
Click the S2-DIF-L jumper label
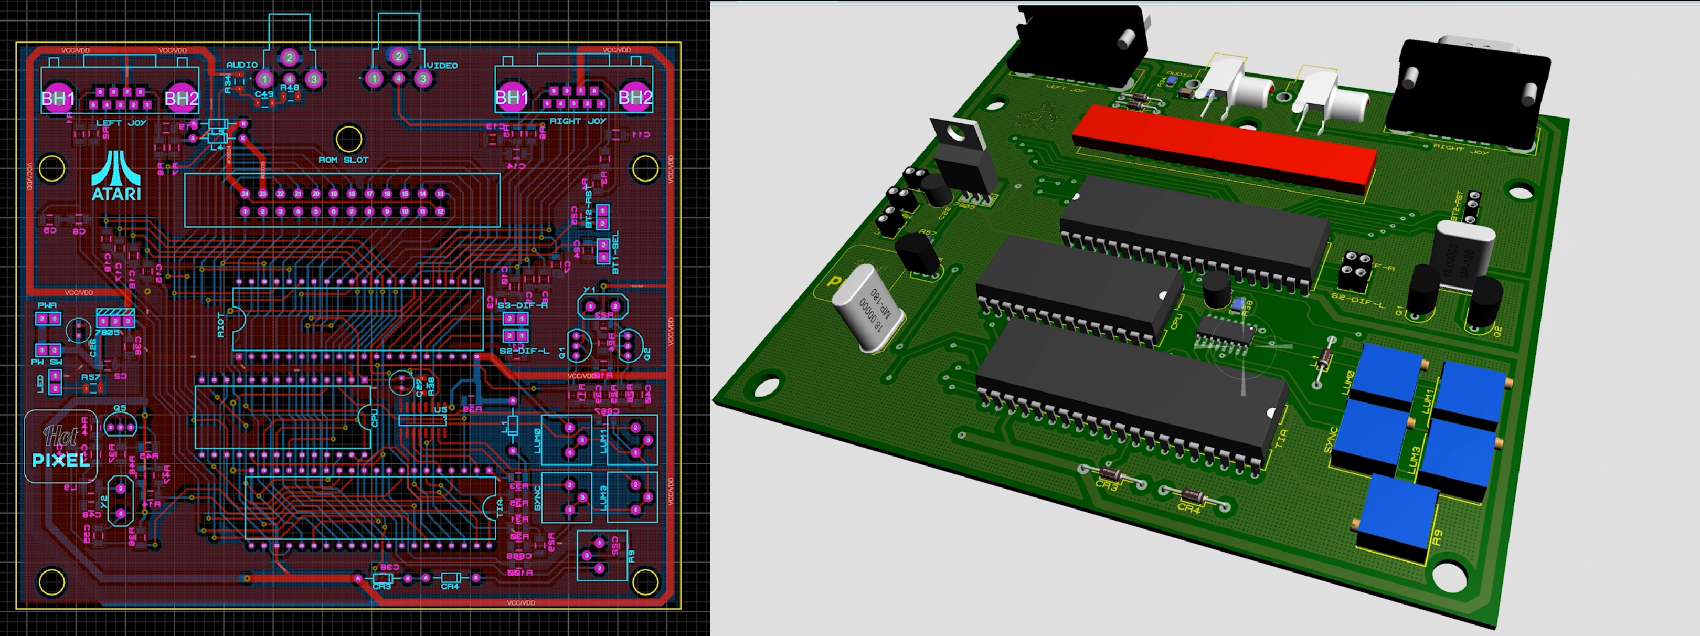coord(523,351)
